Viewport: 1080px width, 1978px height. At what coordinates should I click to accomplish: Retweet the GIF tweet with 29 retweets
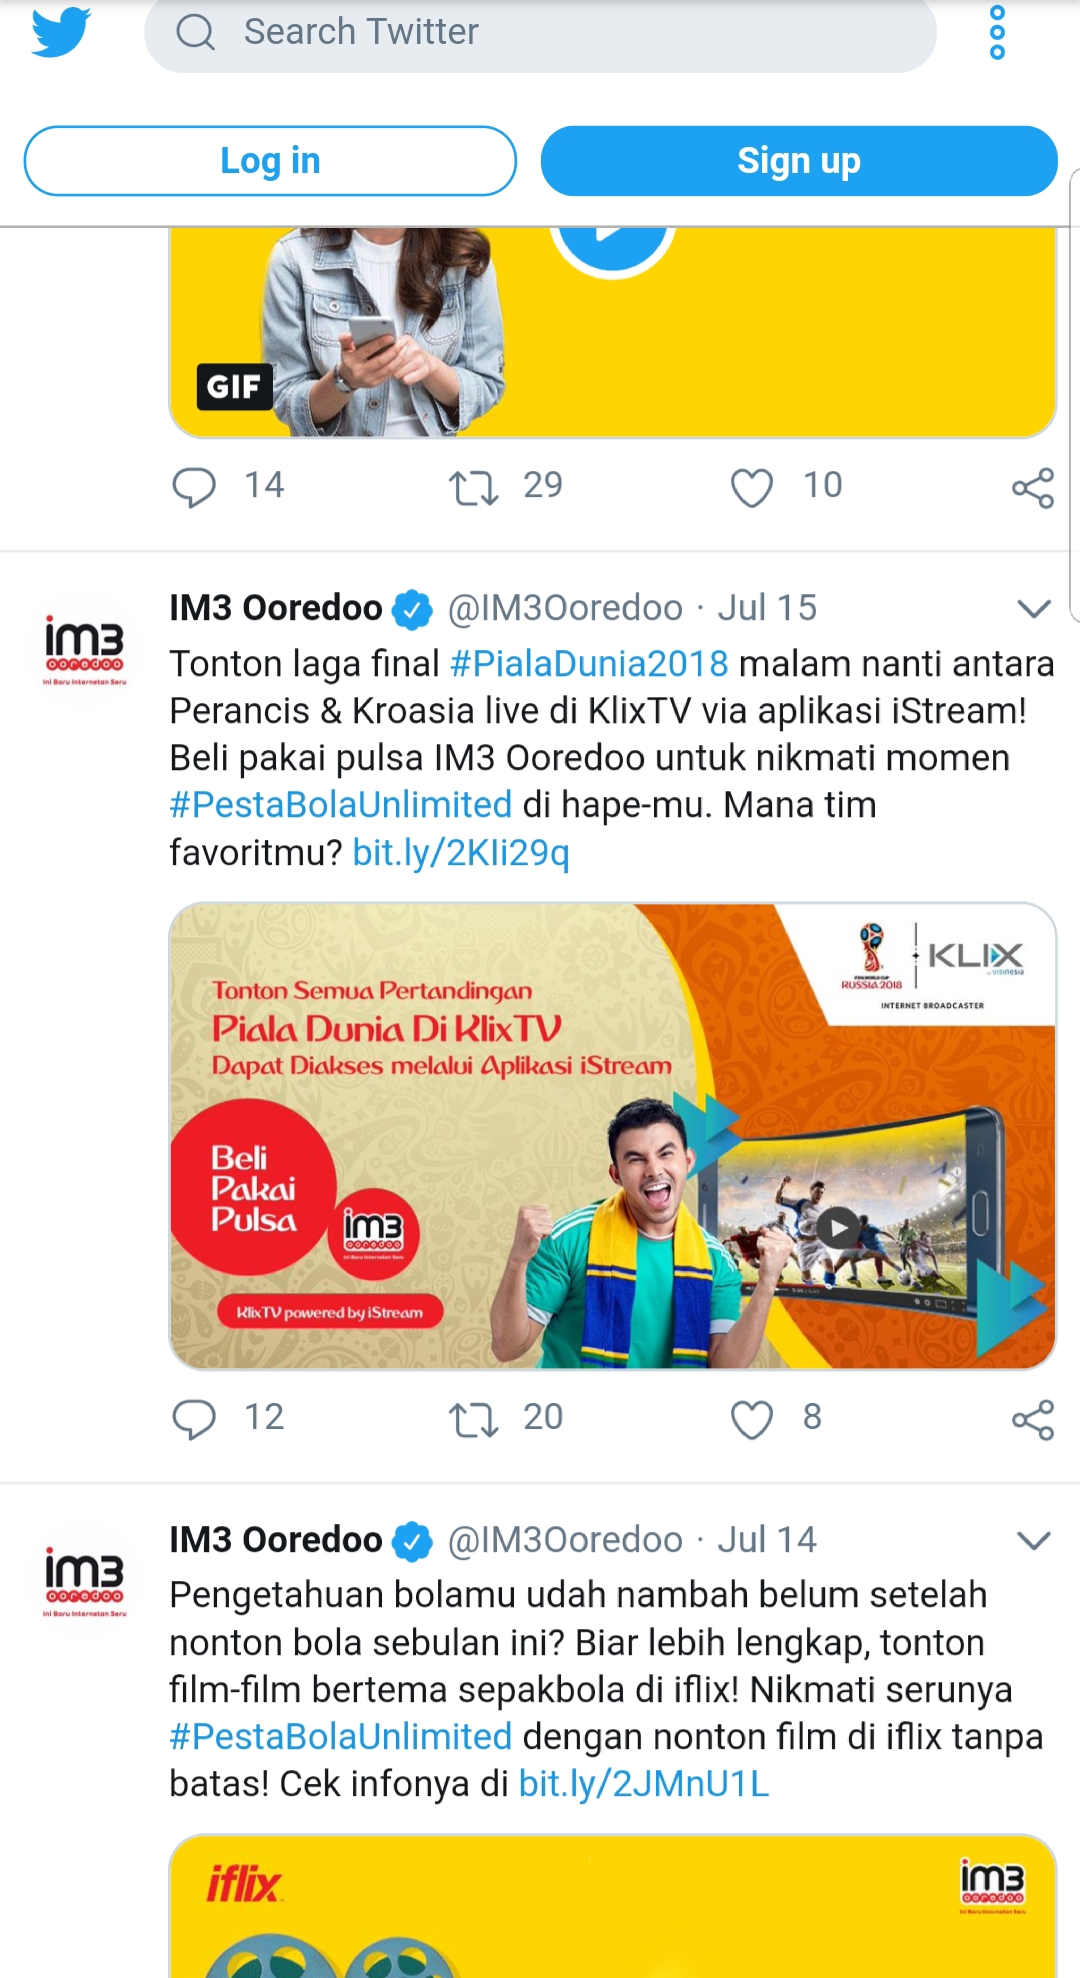tap(473, 488)
